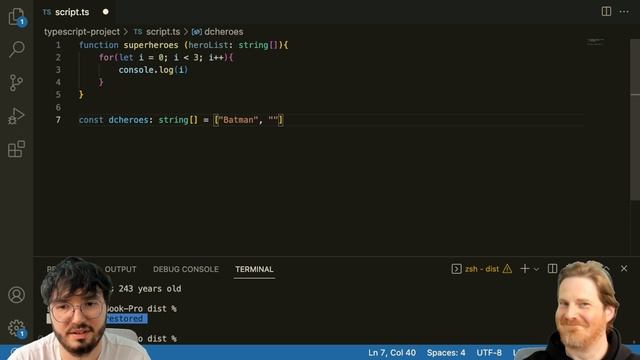Image resolution: width=640 pixels, height=360 pixels.
Task: Click the unsaved dot on script.ts tab
Action: point(106,12)
